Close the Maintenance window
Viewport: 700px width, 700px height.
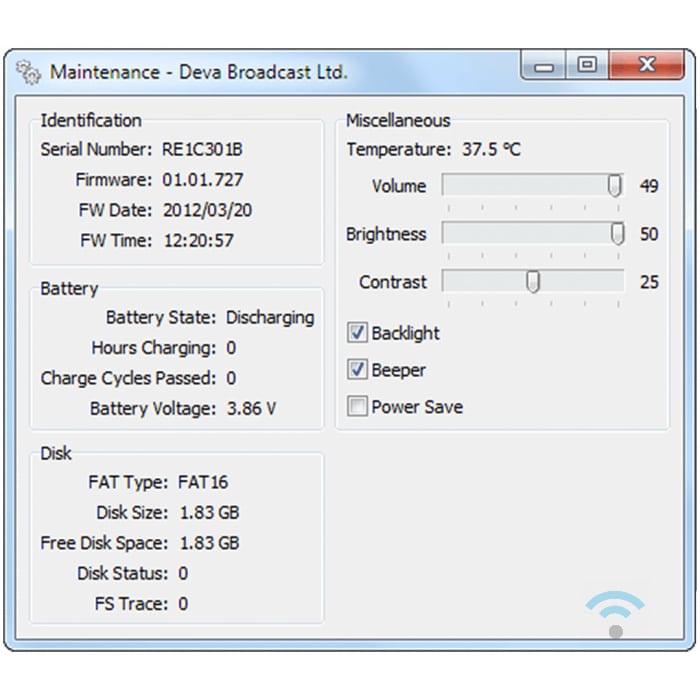[646, 65]
